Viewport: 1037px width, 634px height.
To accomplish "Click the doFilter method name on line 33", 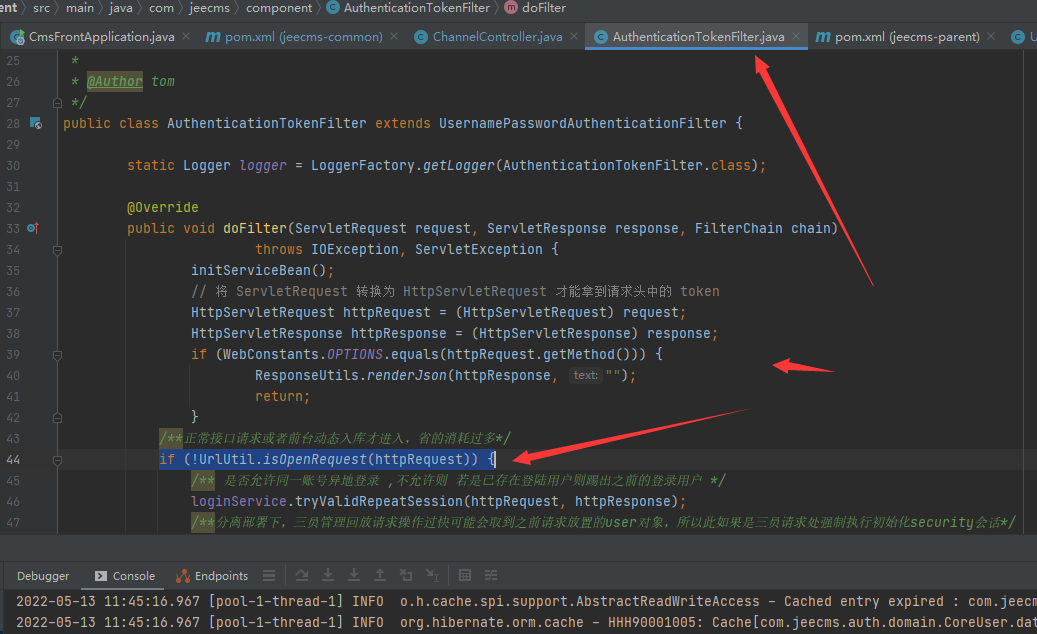I will click(255, 228).
